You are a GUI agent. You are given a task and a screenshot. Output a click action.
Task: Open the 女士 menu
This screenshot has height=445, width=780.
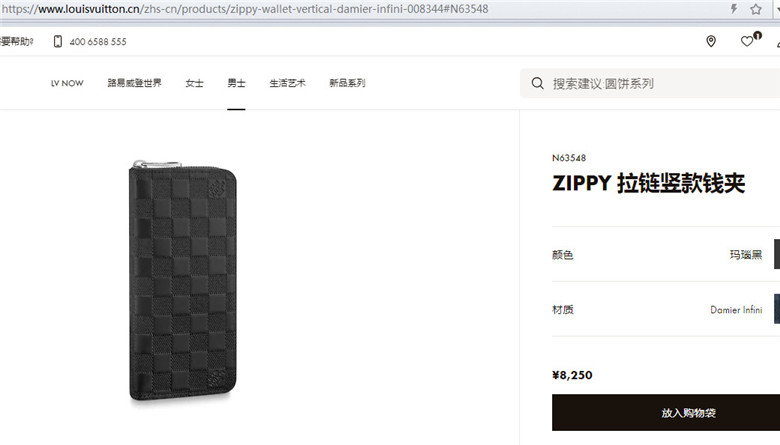coord(195,83)
